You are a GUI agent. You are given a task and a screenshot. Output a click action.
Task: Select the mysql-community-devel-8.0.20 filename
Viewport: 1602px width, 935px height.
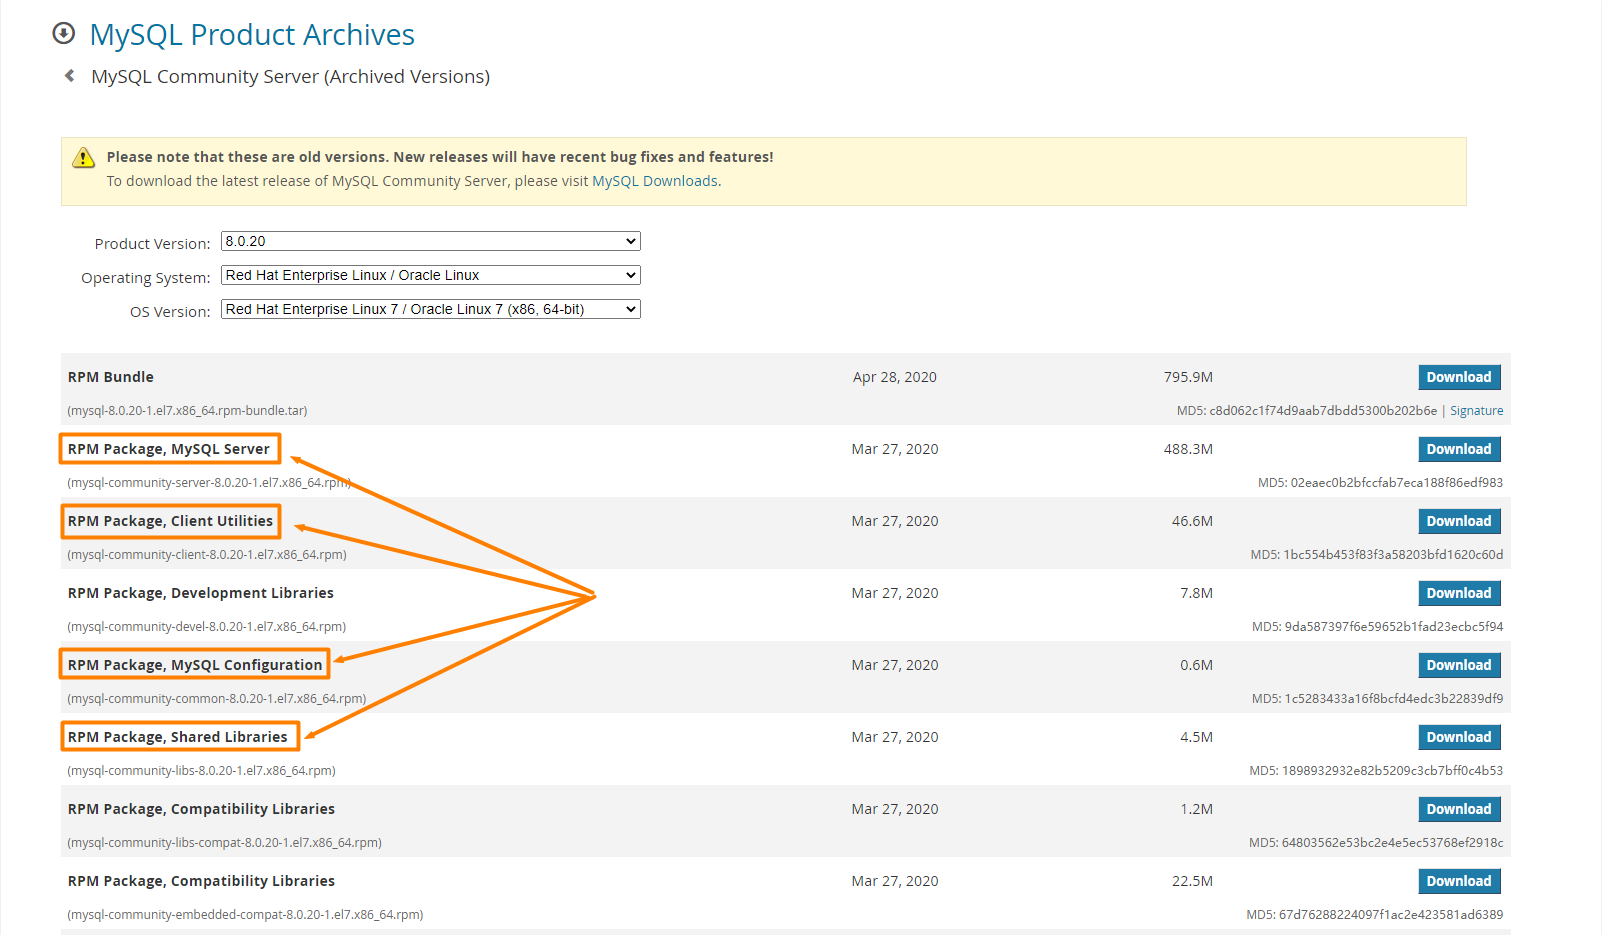tap(206, 627)
